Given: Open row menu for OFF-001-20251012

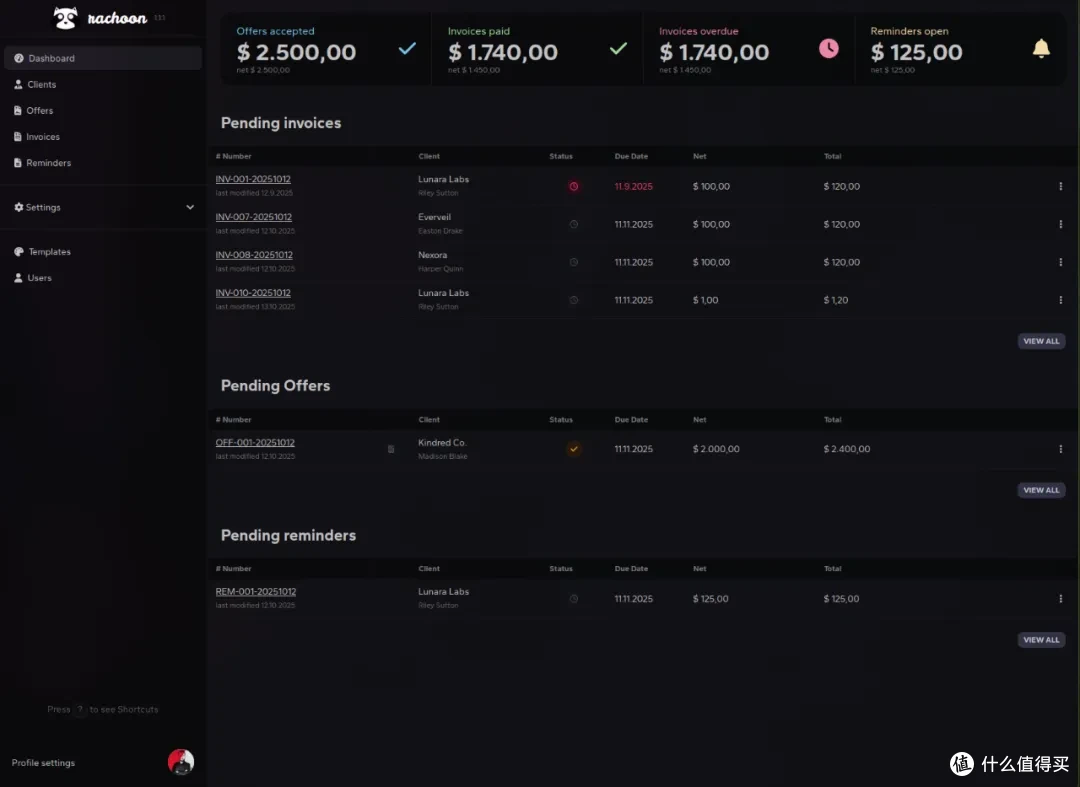Looking at the screenshot, I should click(x=1060, y=449).
